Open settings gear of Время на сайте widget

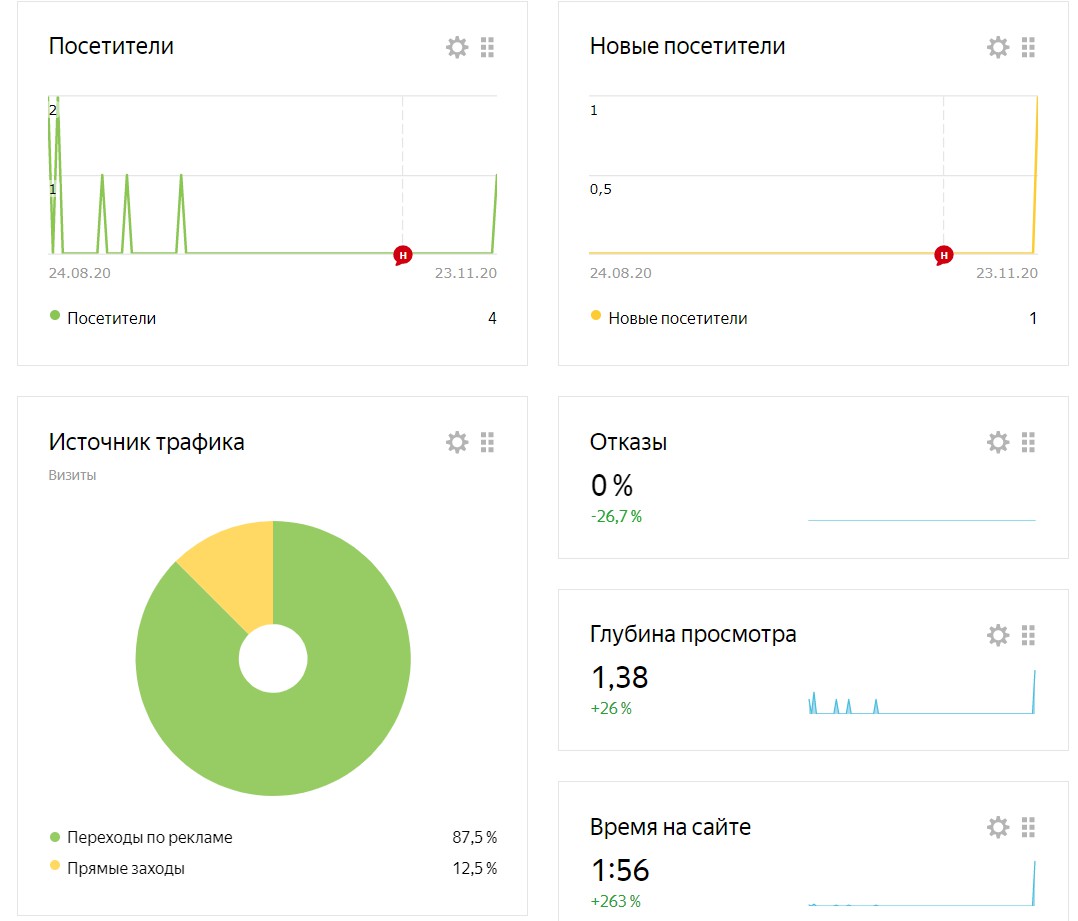point(998,828)
